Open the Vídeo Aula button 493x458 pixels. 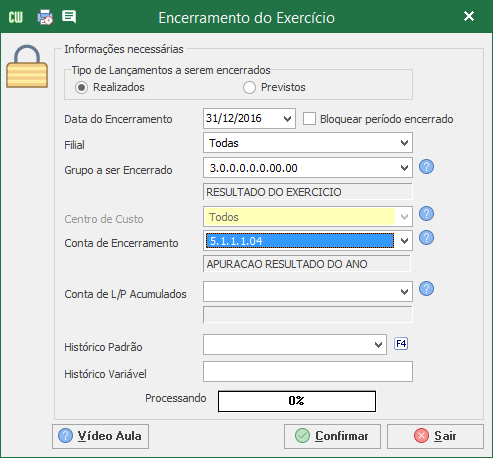[x=100, y=436]
